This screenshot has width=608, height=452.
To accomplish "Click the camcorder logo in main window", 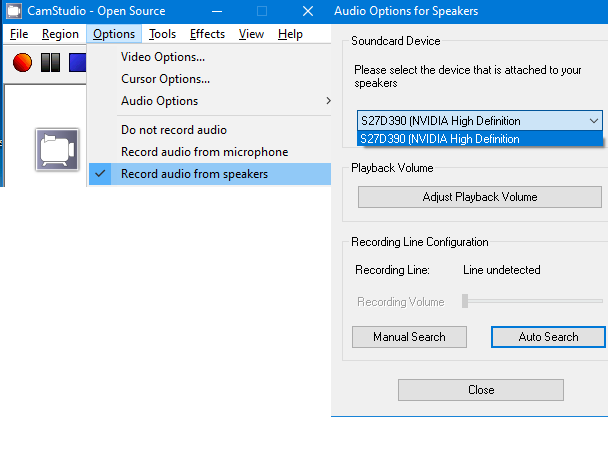I will [57, 150].
